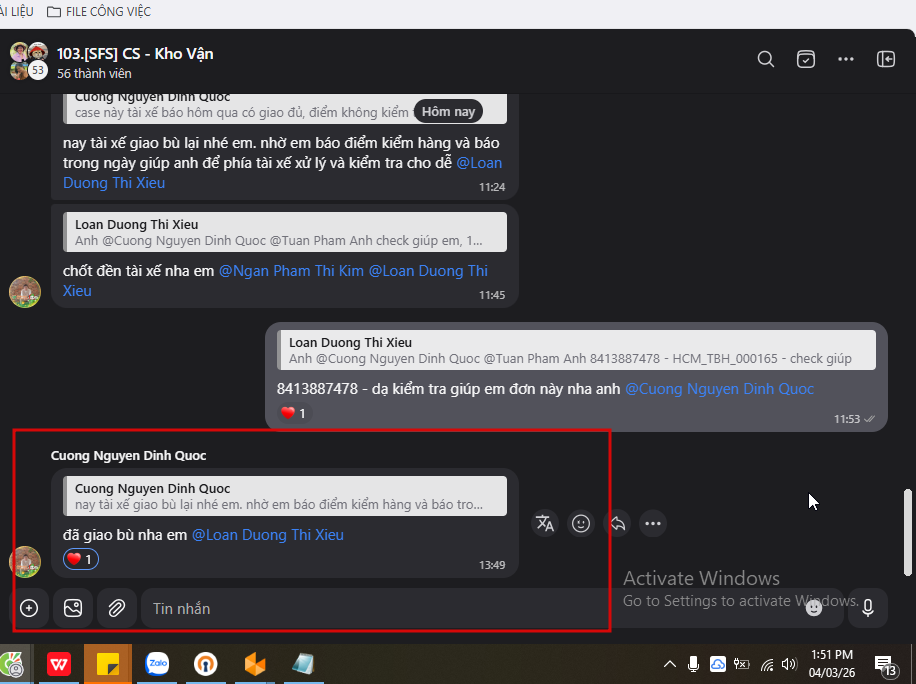Attach a file with the paperclip icon
This screenshot has width=916, height=684.
tap(117, 608)
